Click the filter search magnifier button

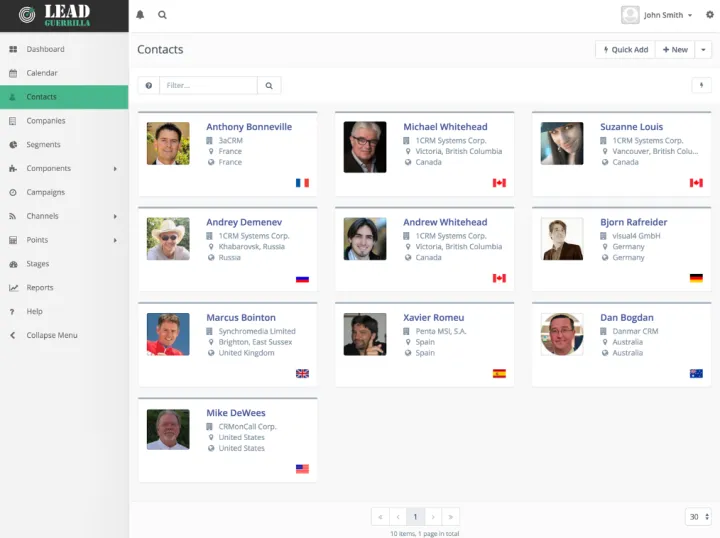pyautogui.click(x=269, y=86)
